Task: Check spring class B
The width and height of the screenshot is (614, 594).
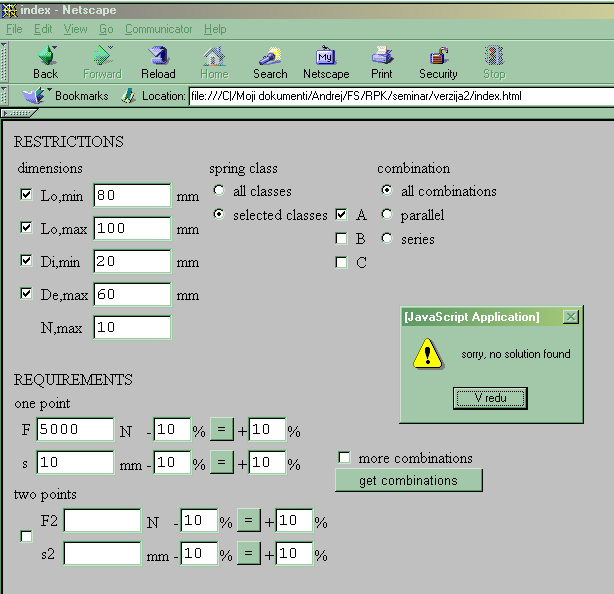Action: [341, 238]
